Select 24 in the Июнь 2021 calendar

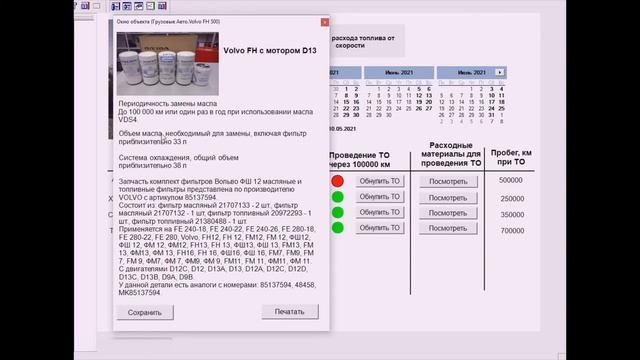(399, 109)
